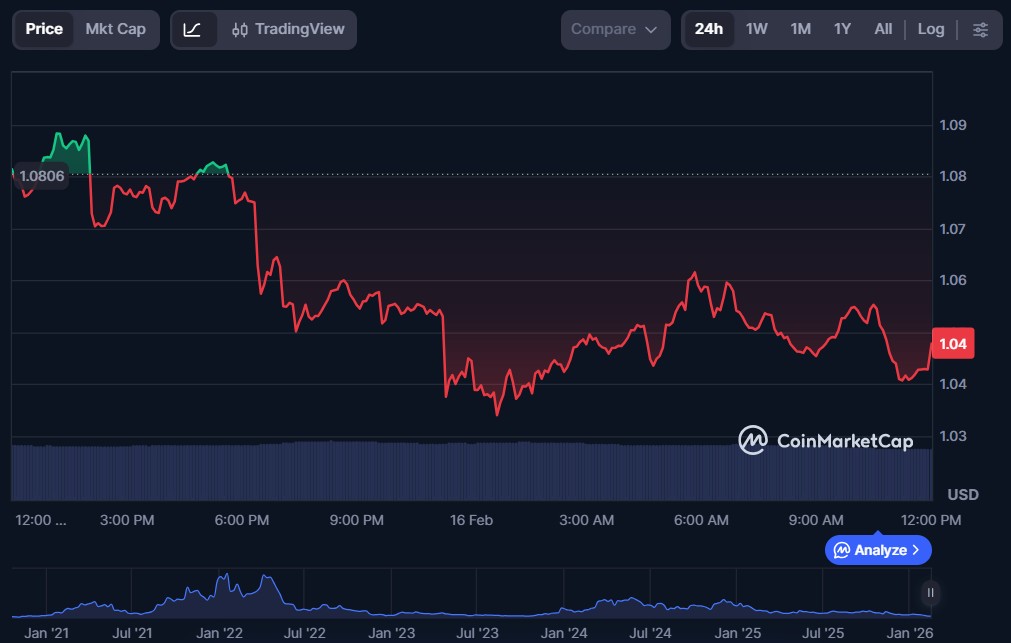The image size is (1011, 643).
Task: Select the 24h time range
Action: click(x=708, y=29)
